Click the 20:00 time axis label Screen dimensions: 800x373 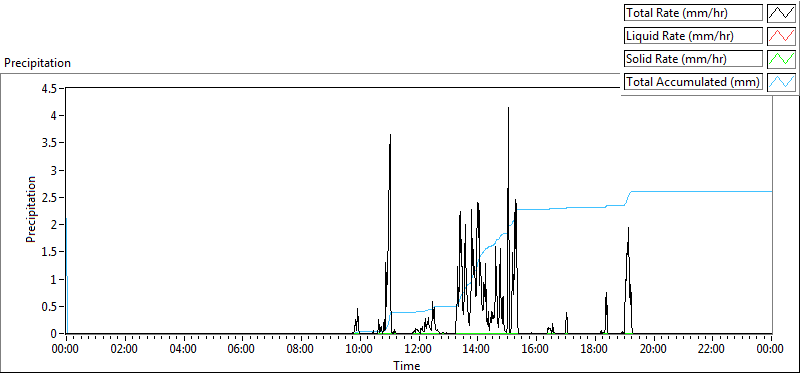pos(654,349)
